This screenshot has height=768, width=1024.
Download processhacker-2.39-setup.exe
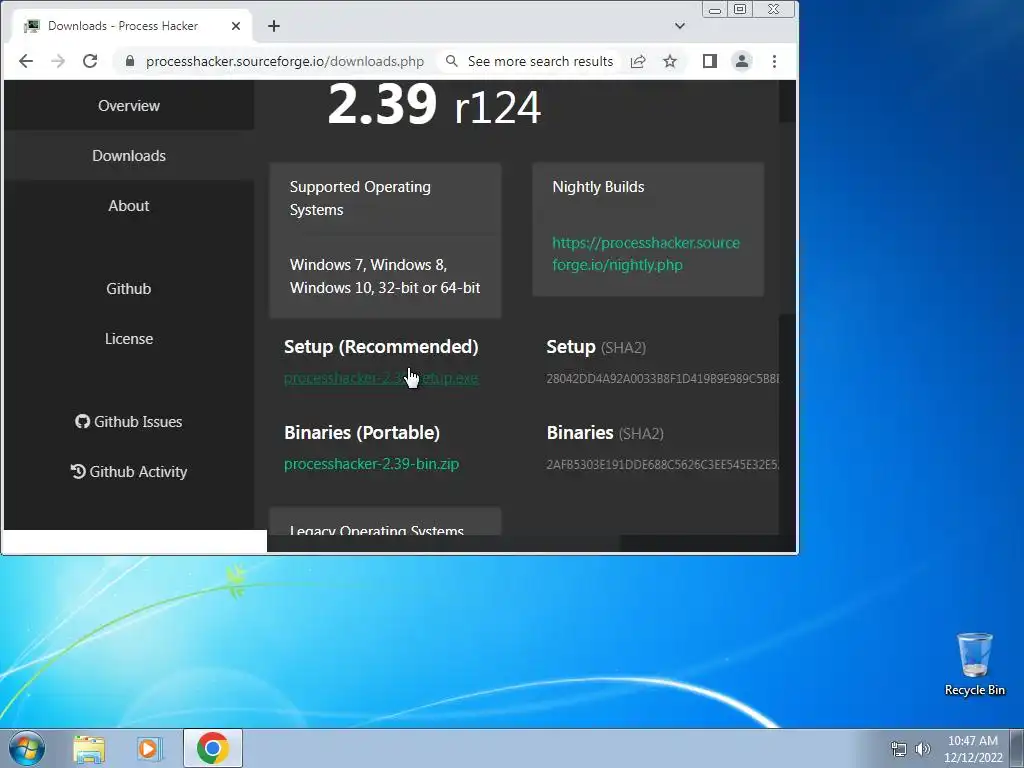pyautogui.click(x=381, y=378)
